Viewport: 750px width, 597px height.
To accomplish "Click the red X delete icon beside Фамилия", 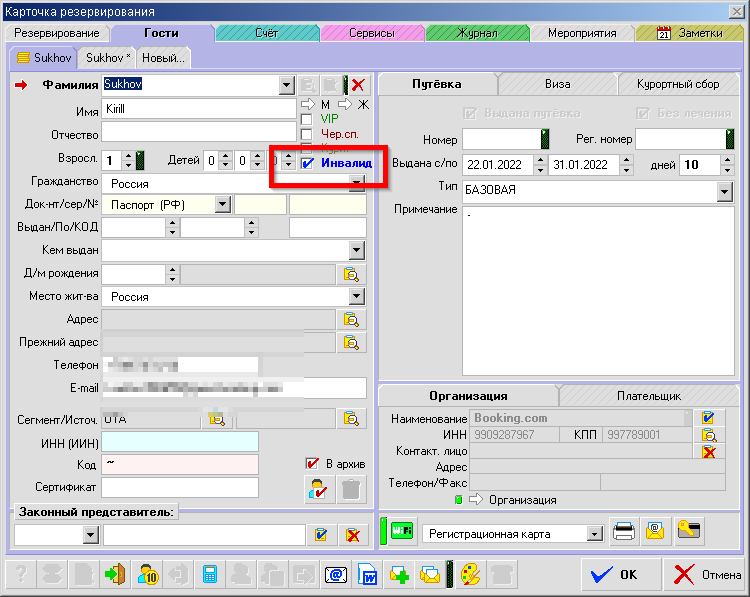I will click(358, 85).
